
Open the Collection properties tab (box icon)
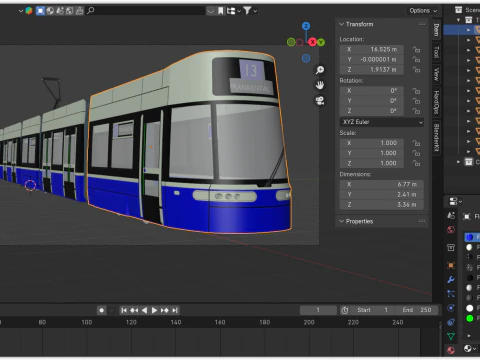pyautogui.click(x=451, y=248)
